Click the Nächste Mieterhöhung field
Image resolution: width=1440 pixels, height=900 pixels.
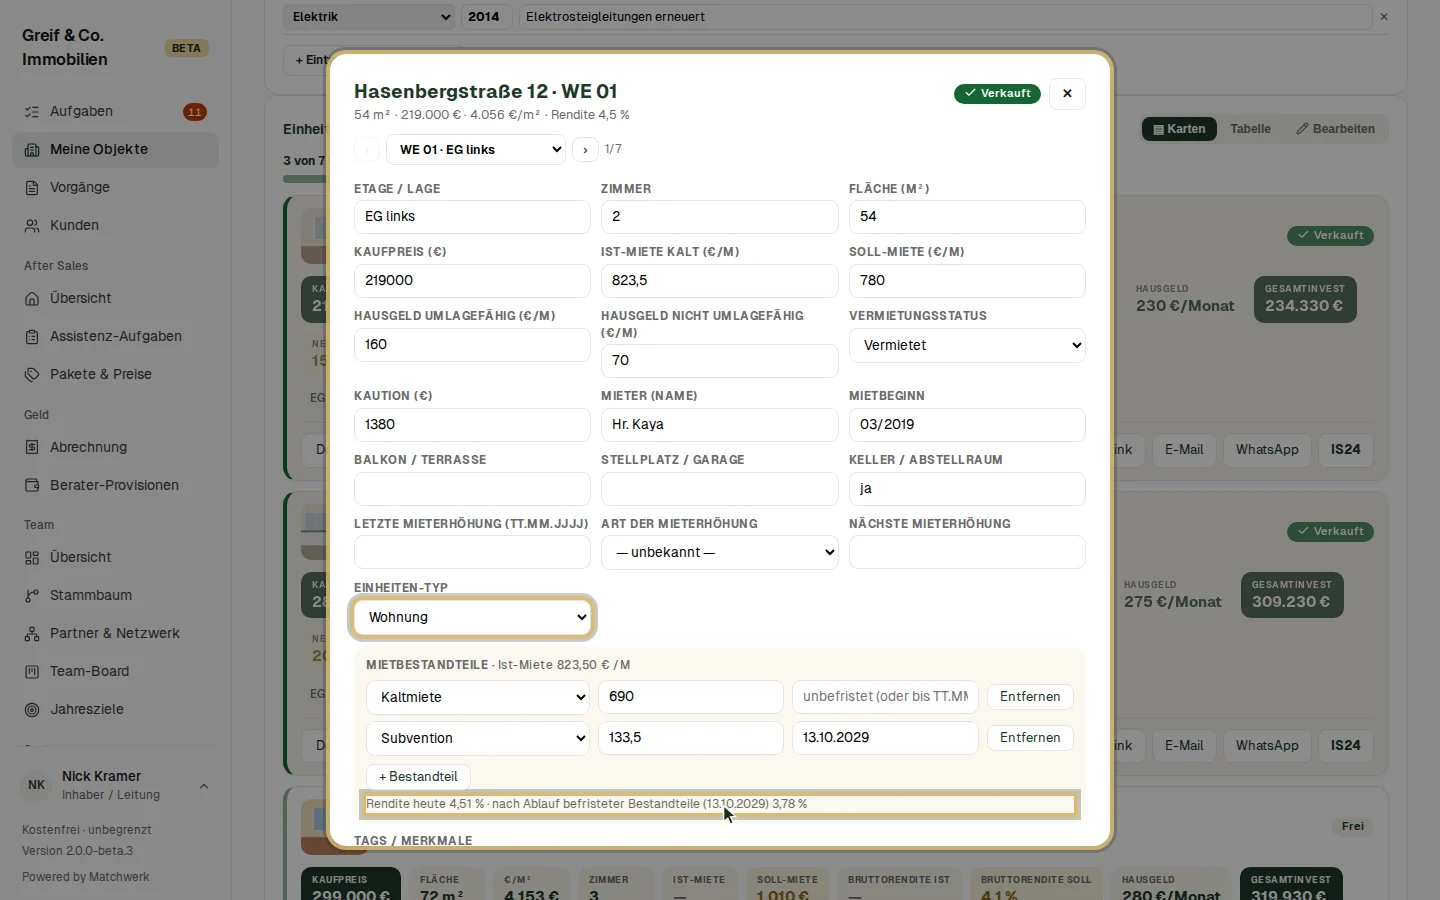pos(967,553)
